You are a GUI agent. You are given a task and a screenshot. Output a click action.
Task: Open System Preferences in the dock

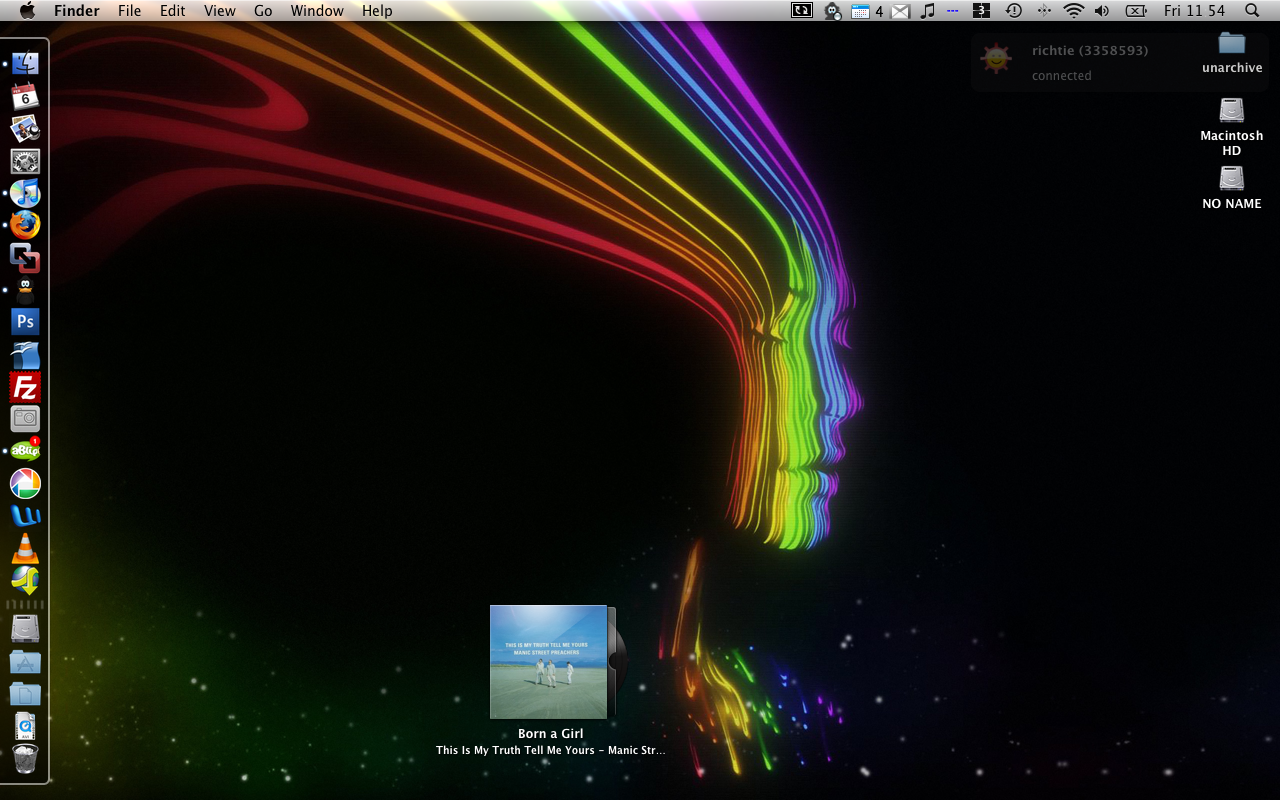tap(25, 161)
